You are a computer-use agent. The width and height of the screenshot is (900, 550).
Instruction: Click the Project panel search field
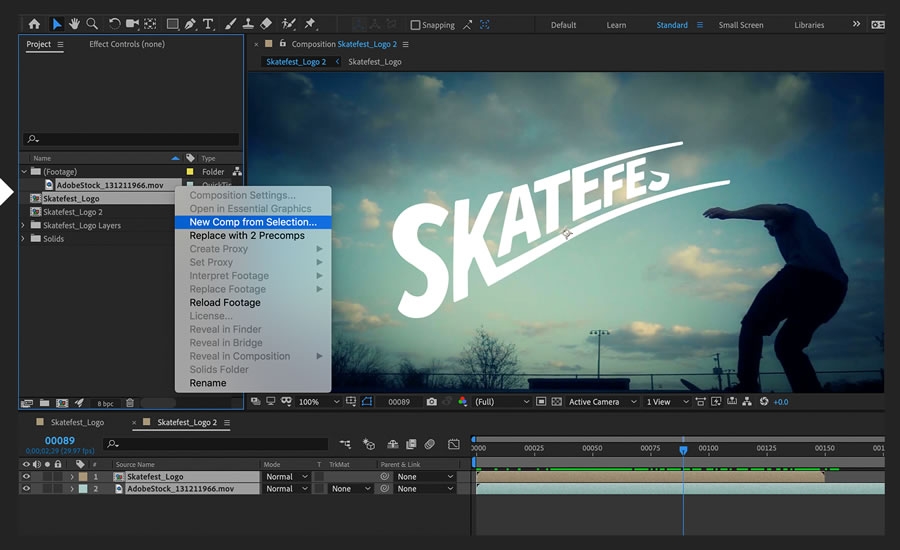pos(135,139)
